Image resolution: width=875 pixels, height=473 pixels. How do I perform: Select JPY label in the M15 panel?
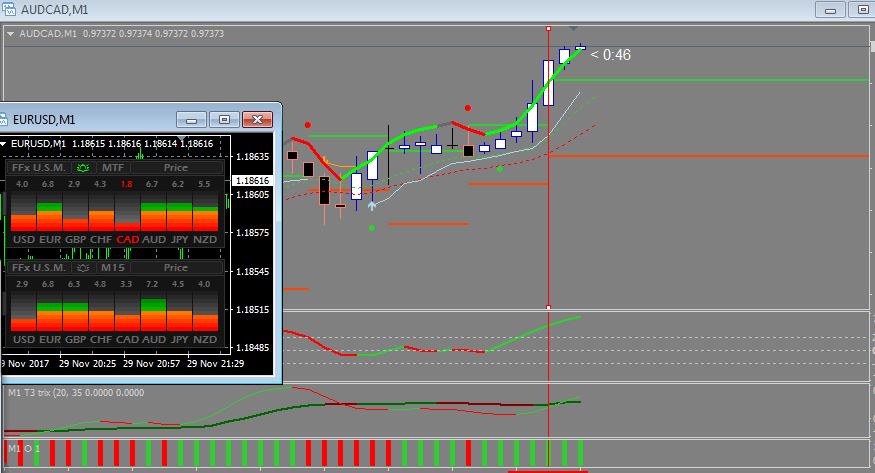(x=179, y=339)
